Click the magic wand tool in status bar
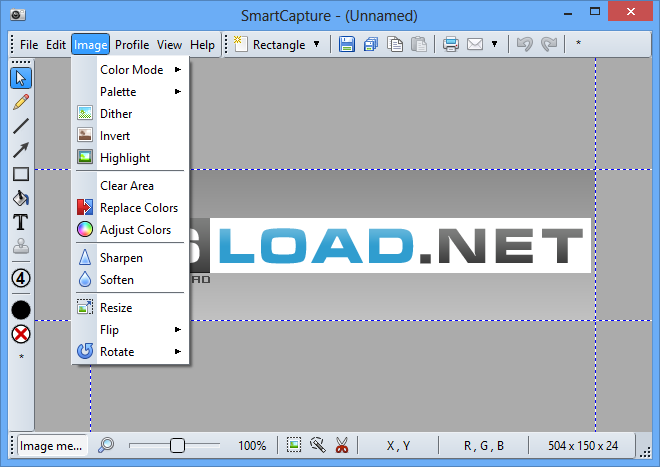The width and height of the screenshot is (660, 467). [318, 445]
